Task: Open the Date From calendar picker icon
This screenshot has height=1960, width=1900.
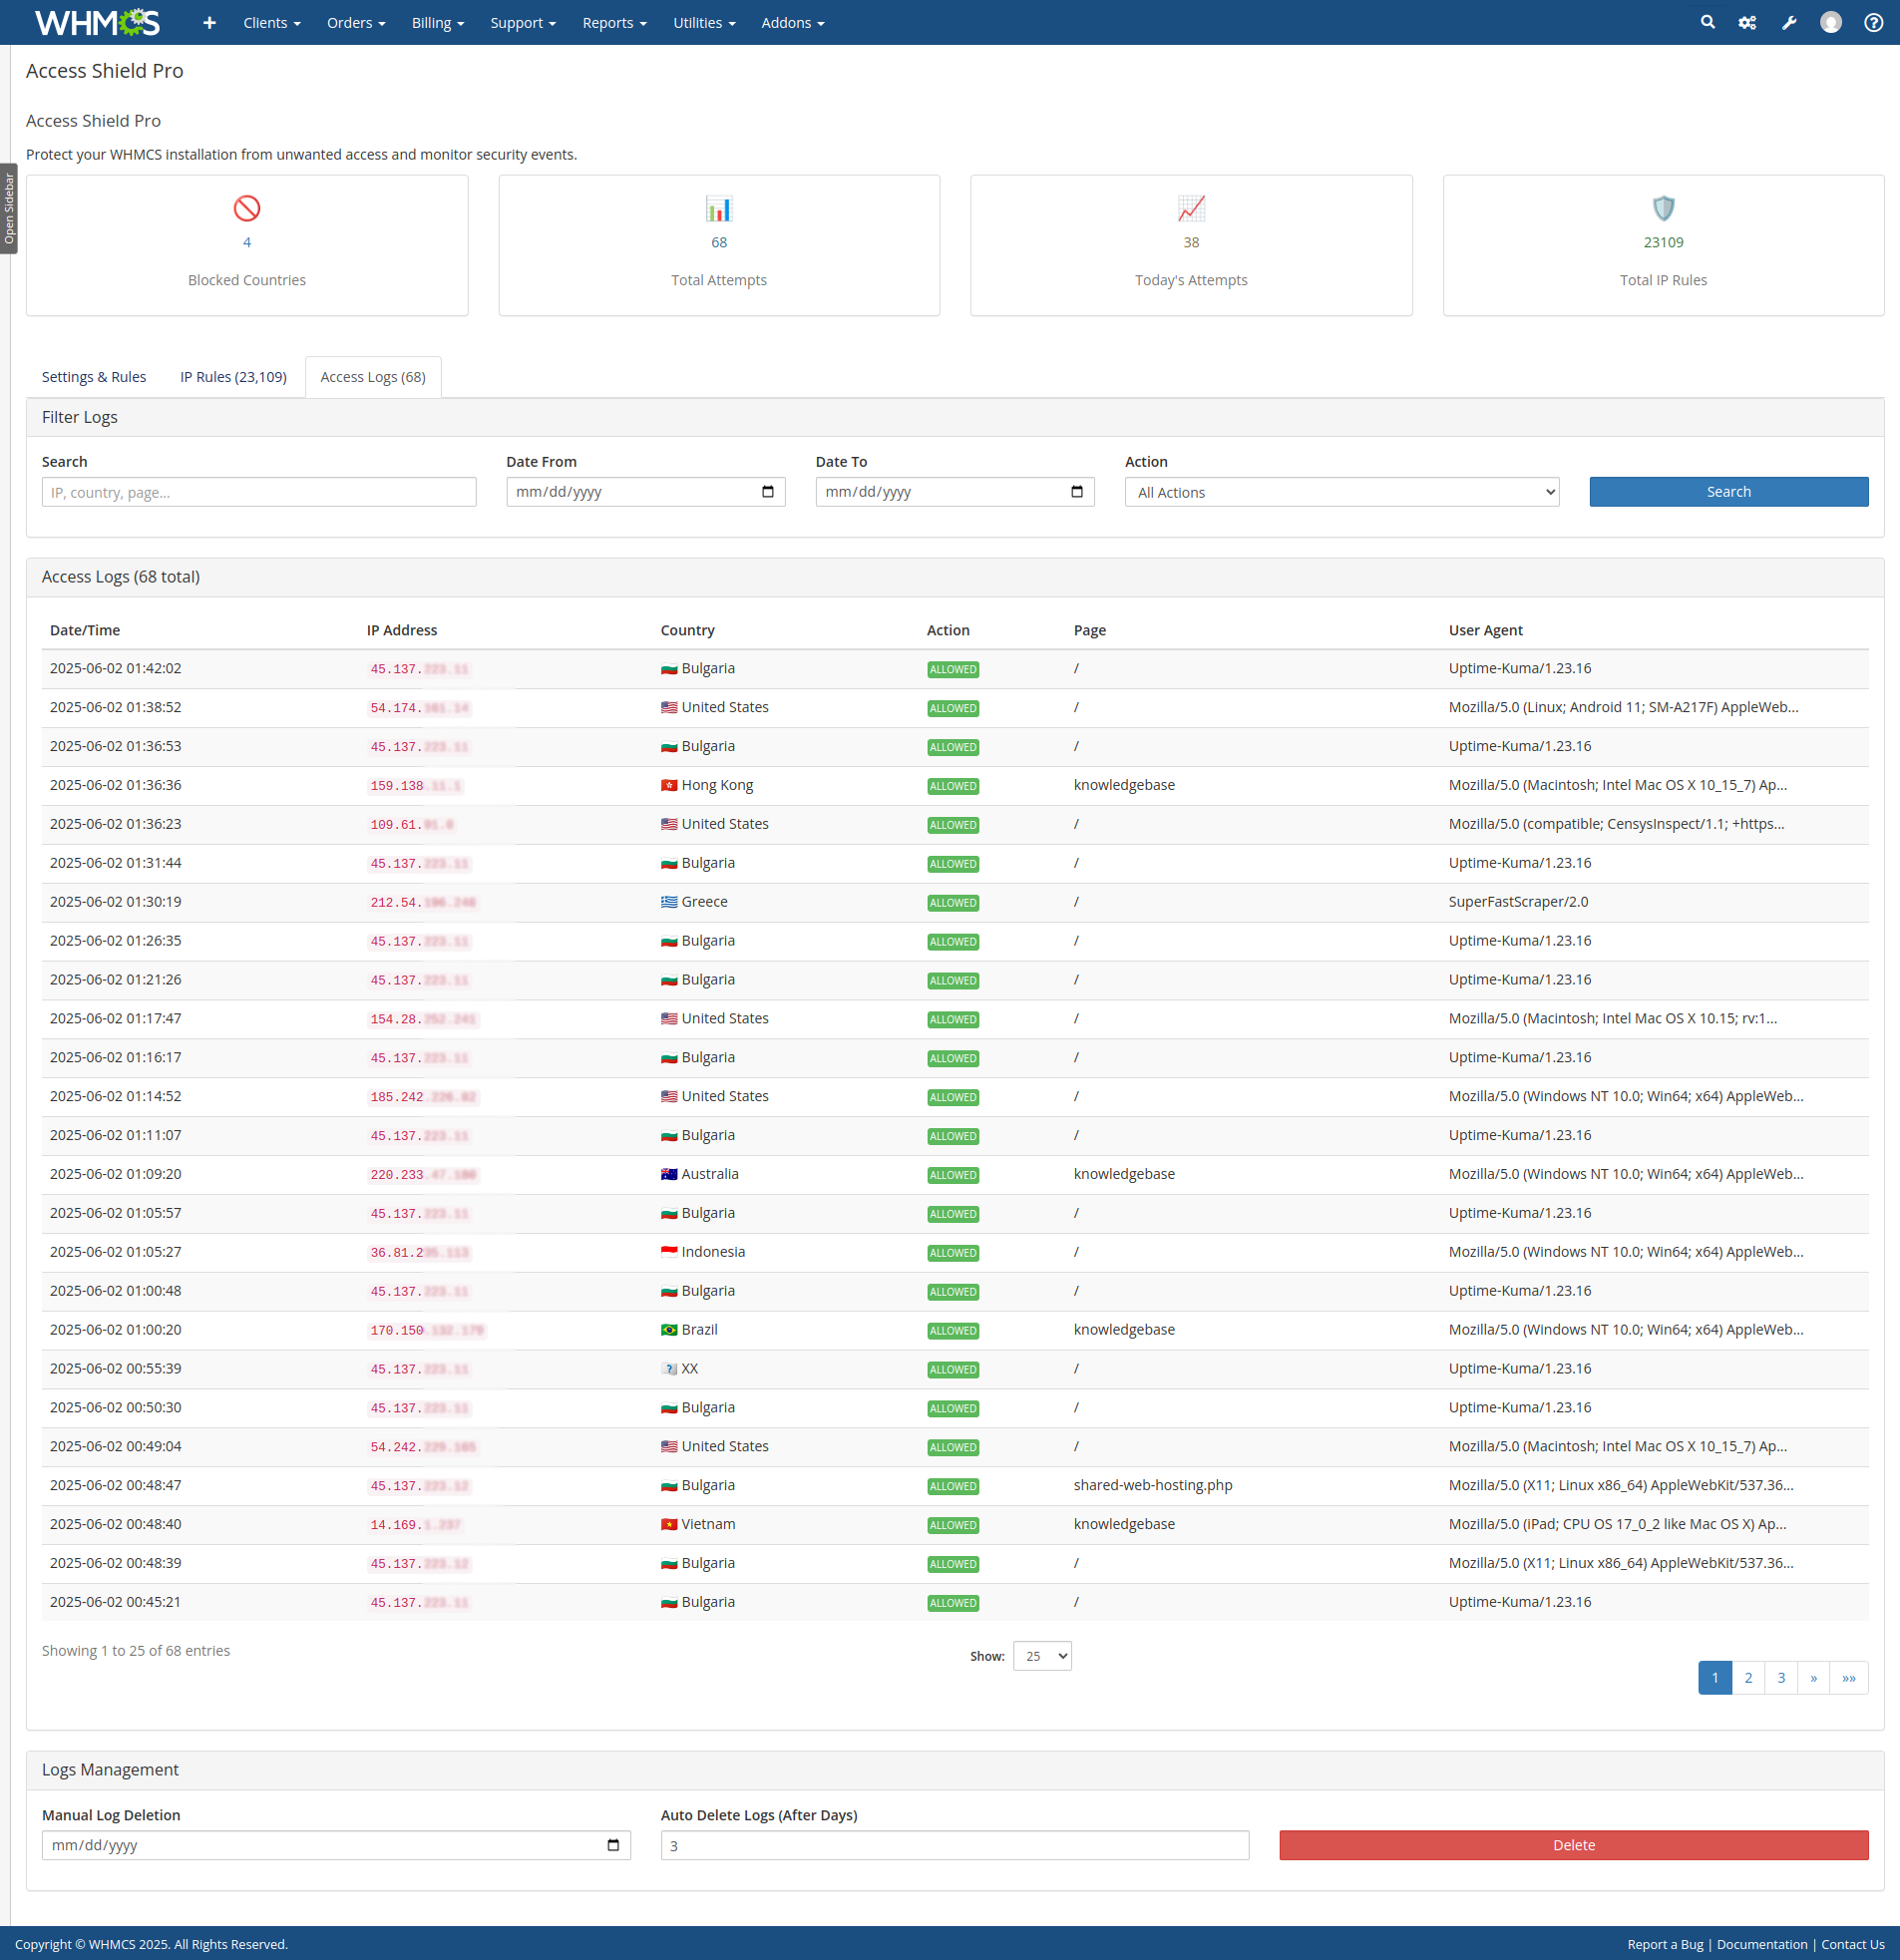Action: point(768,491)
